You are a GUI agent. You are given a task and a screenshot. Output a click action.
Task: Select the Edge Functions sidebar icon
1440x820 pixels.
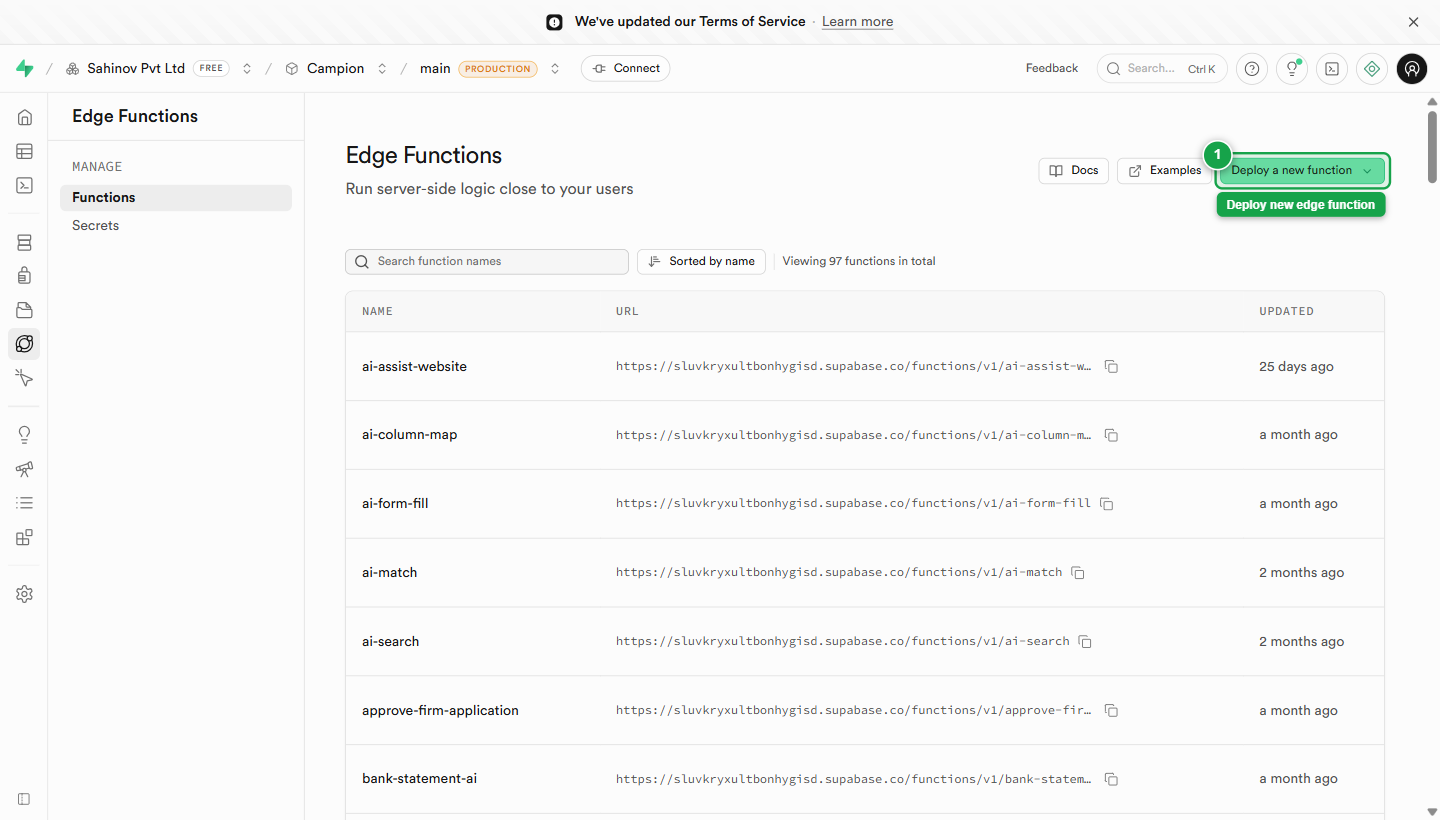pyautogui.click(x=24, y=344)
